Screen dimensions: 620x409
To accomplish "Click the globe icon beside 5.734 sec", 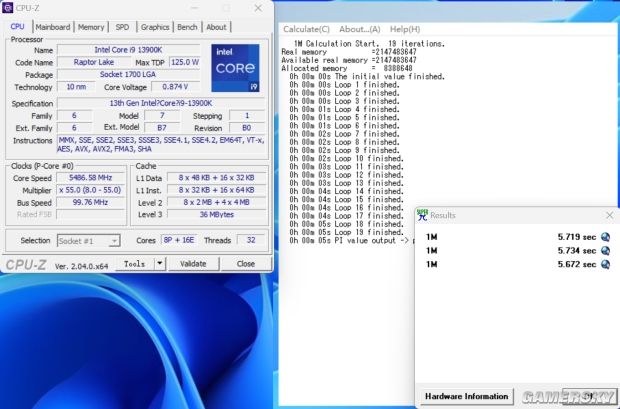I will point(606,251).
